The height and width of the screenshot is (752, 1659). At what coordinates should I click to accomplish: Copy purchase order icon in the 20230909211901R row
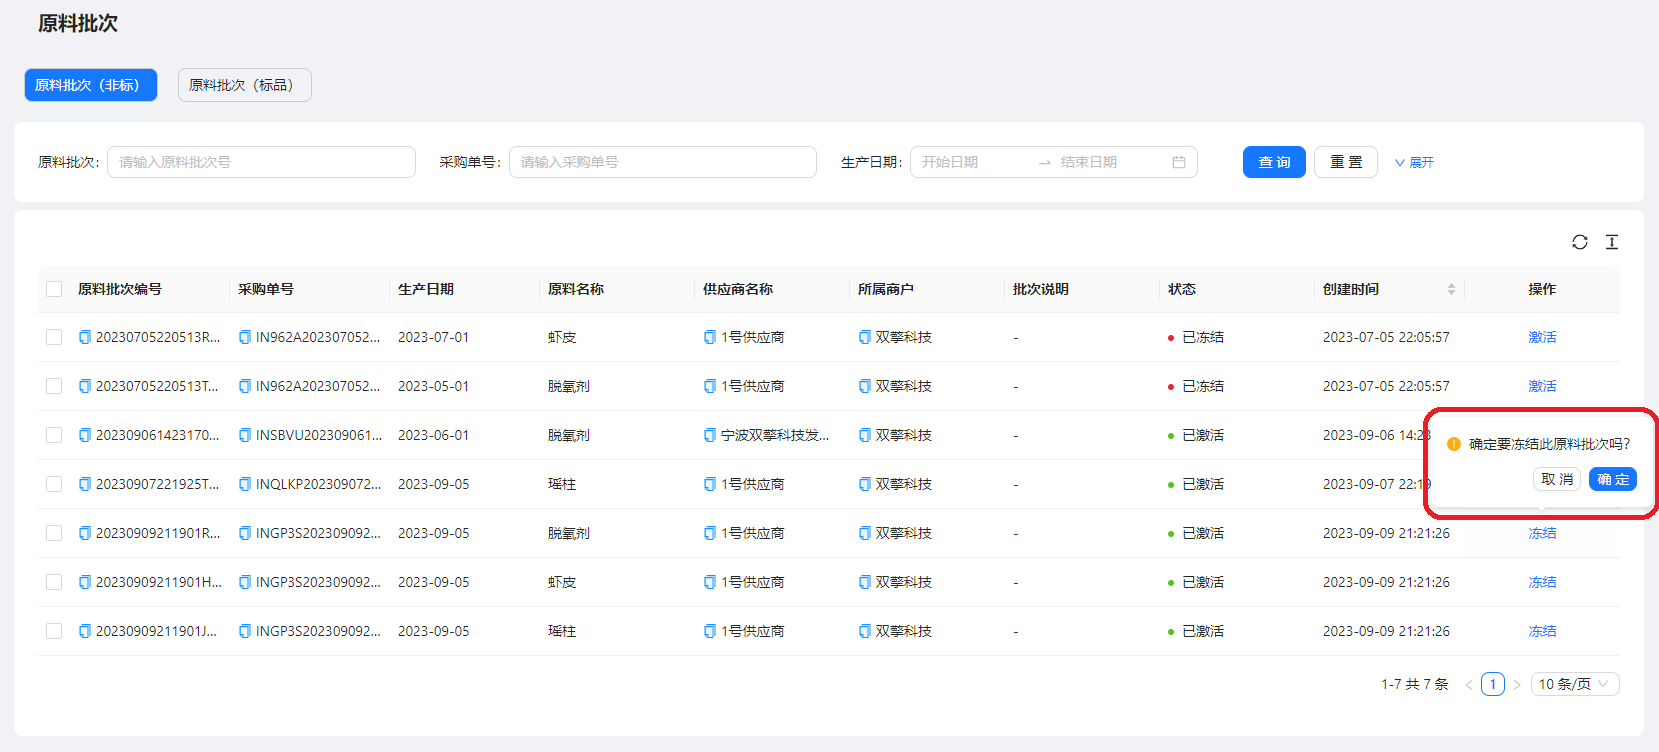[245, 533]
